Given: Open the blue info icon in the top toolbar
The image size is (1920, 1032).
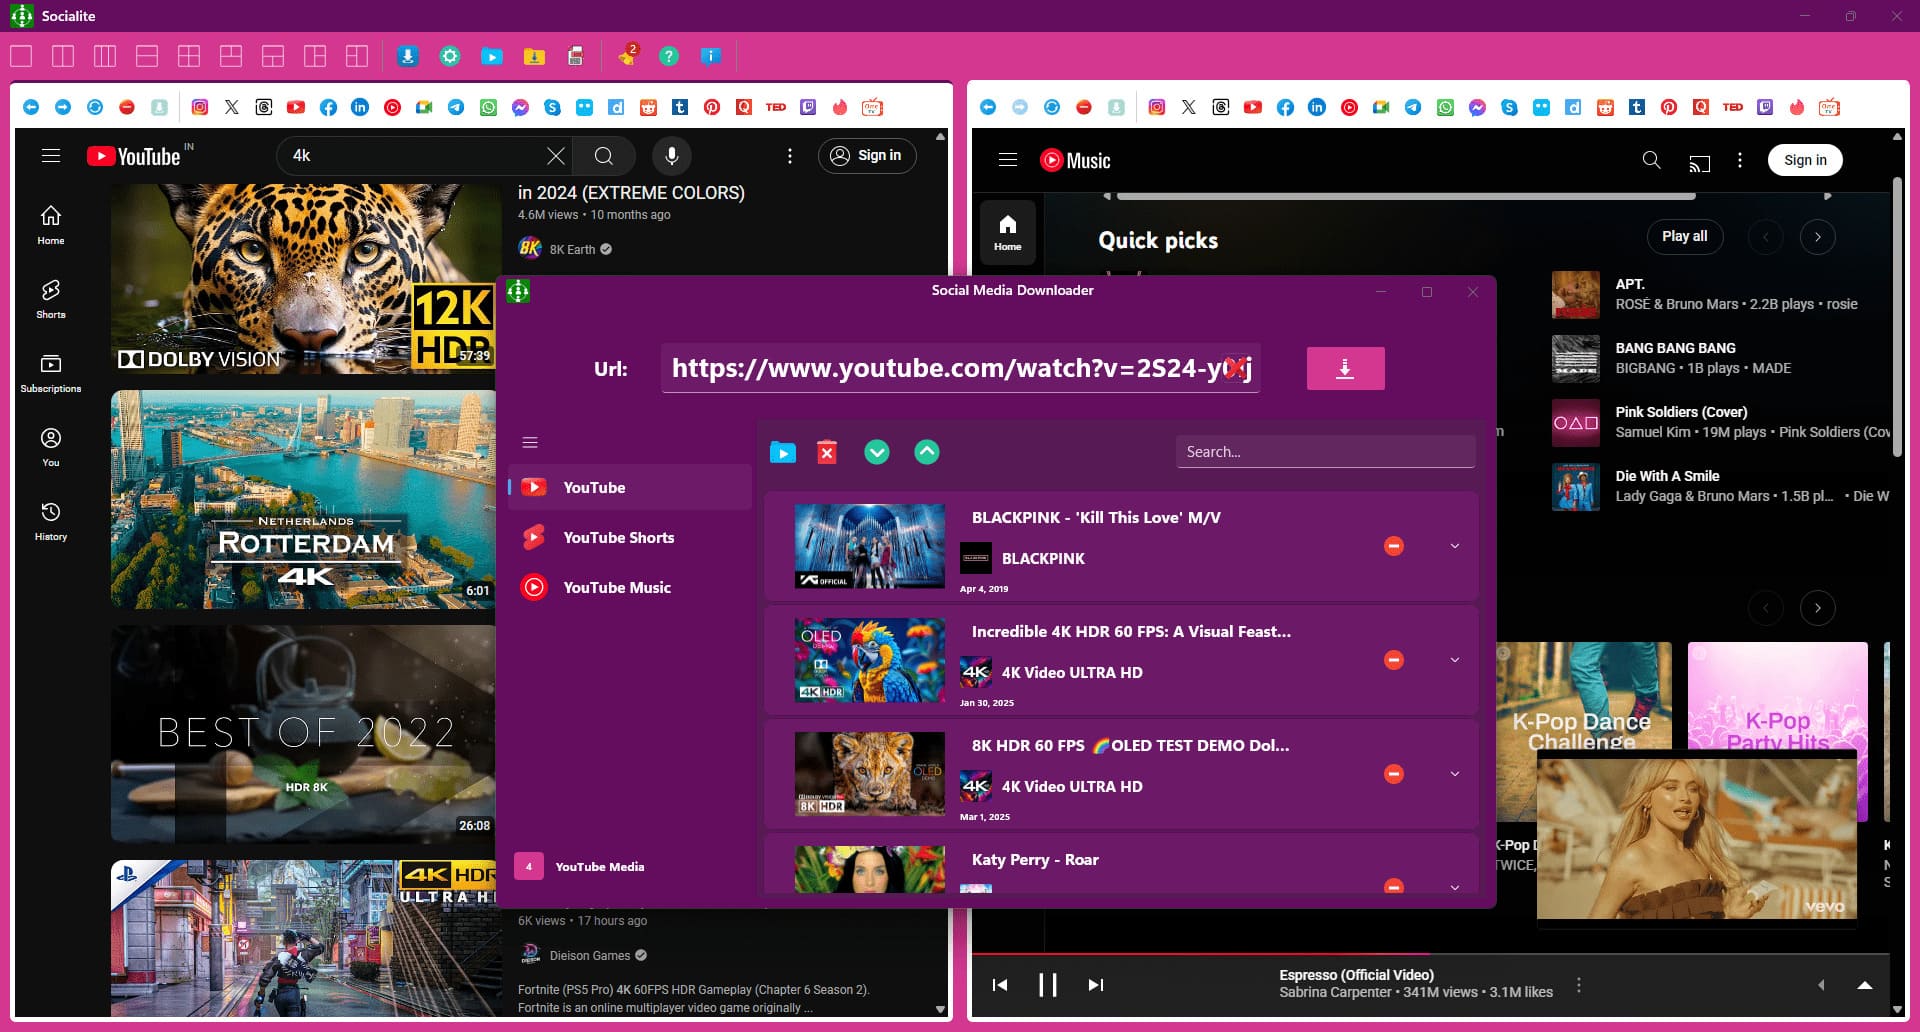Looking at the screenshot, I should pyautogui.click(x=711, y=56).
